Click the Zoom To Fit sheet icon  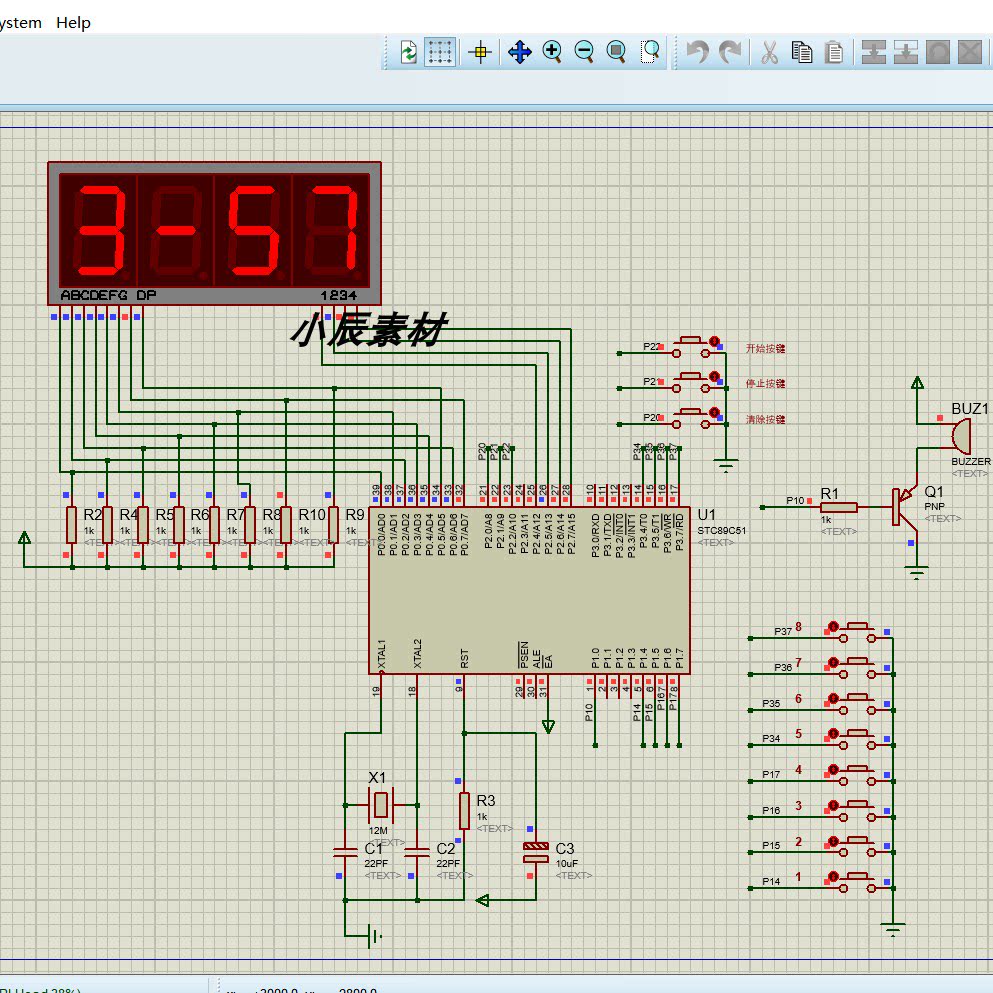pos(616,52)
